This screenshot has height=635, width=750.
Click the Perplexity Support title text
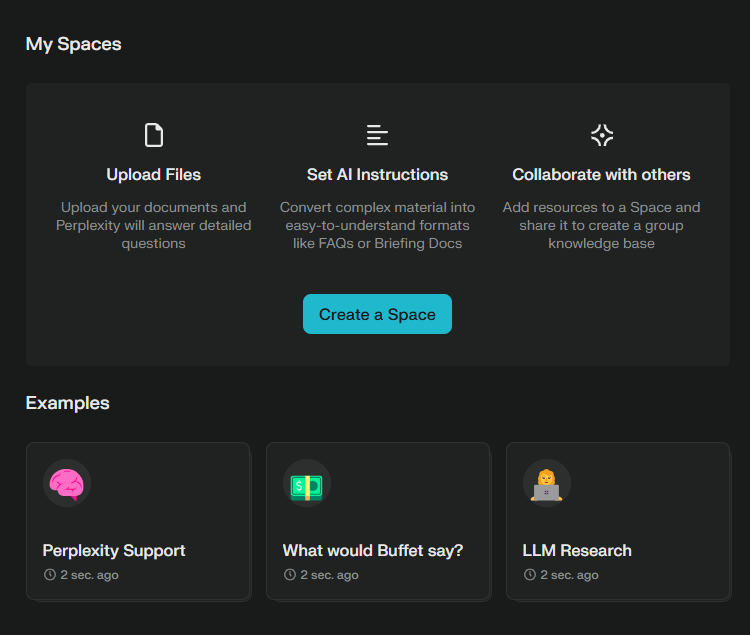coord(114,551)
